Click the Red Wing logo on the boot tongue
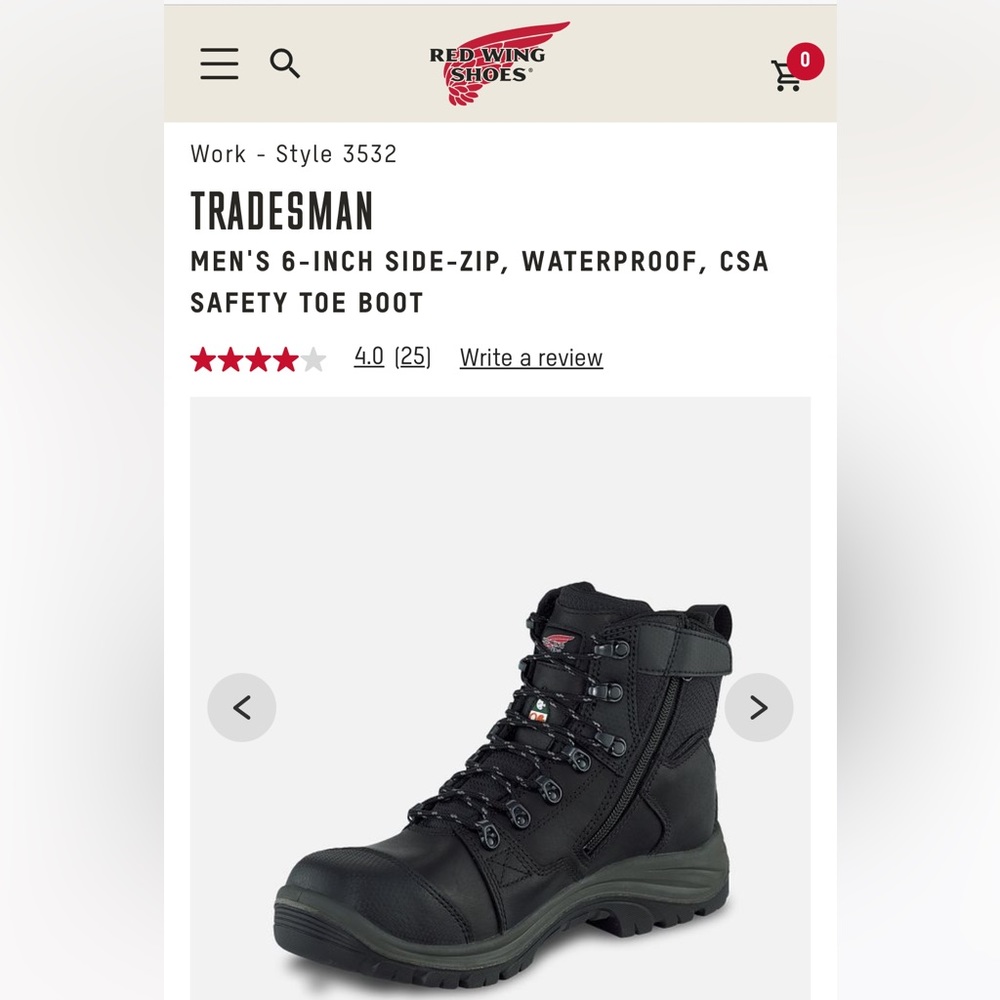Screen dimensions: 1000x1000 click(x=559, y=642)
